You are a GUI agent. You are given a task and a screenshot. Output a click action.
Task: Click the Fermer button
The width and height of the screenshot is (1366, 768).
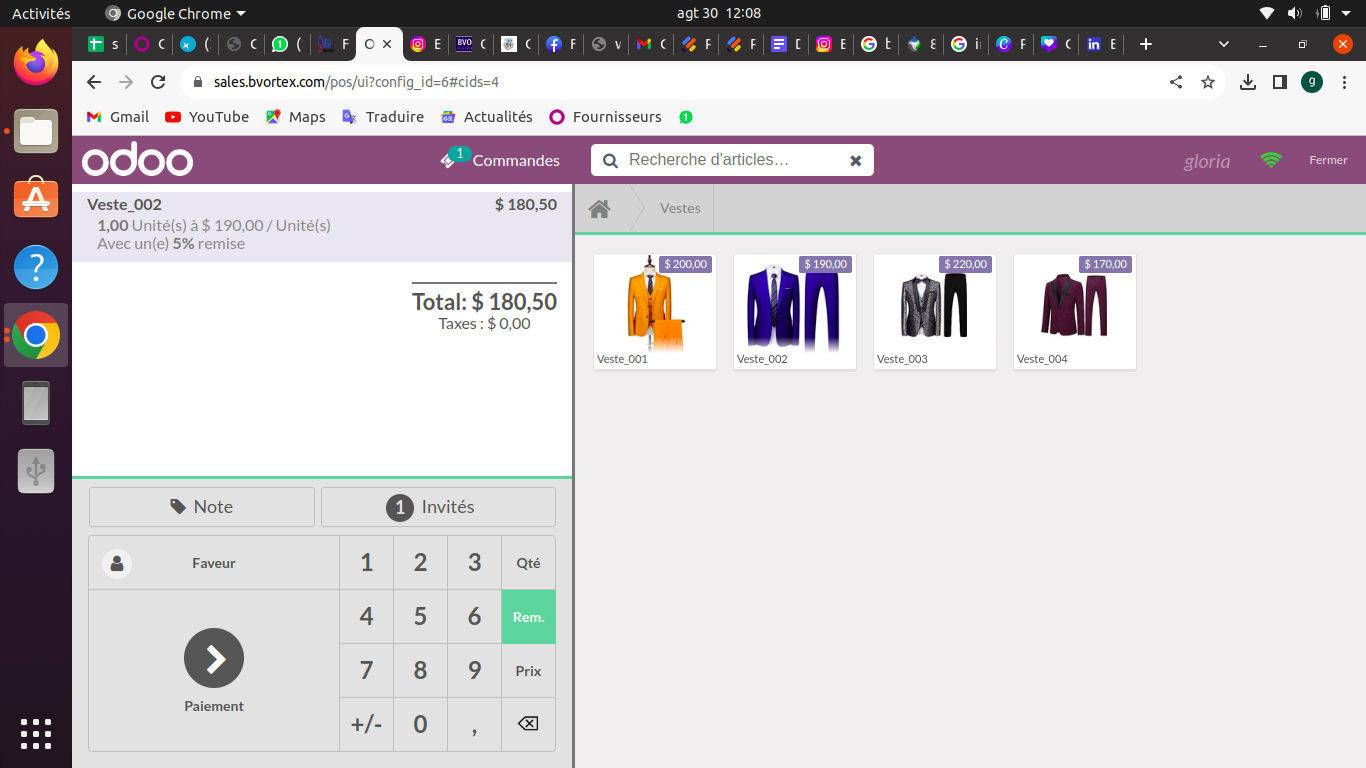tap(1328, 160)
